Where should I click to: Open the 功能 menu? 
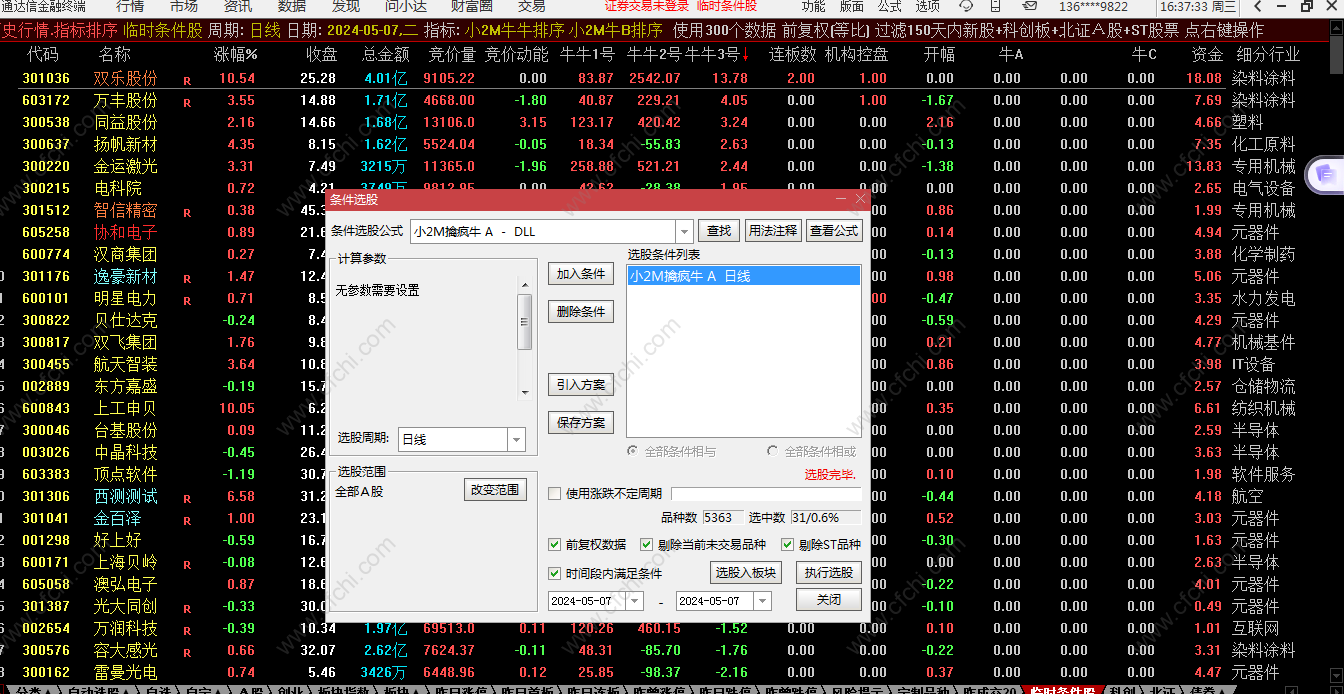click(x=814, y=6)
